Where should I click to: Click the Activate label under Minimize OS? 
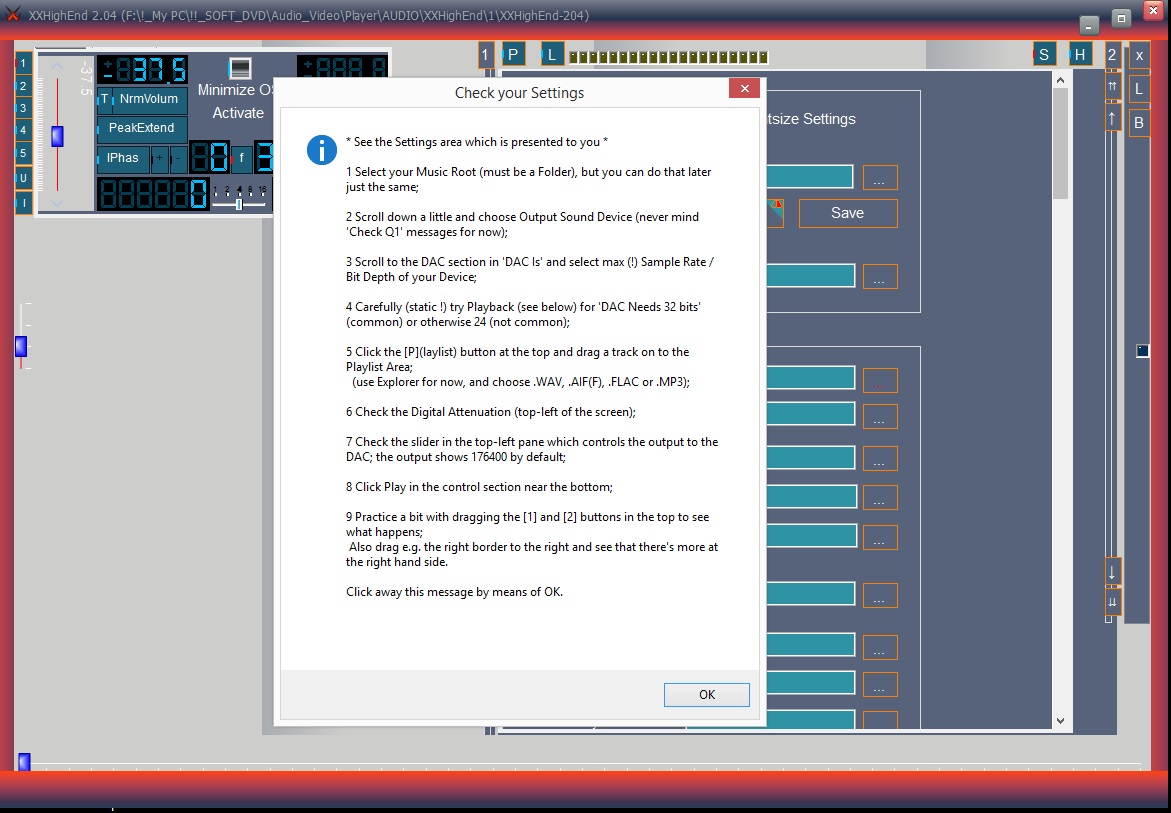tap(238, 113)
